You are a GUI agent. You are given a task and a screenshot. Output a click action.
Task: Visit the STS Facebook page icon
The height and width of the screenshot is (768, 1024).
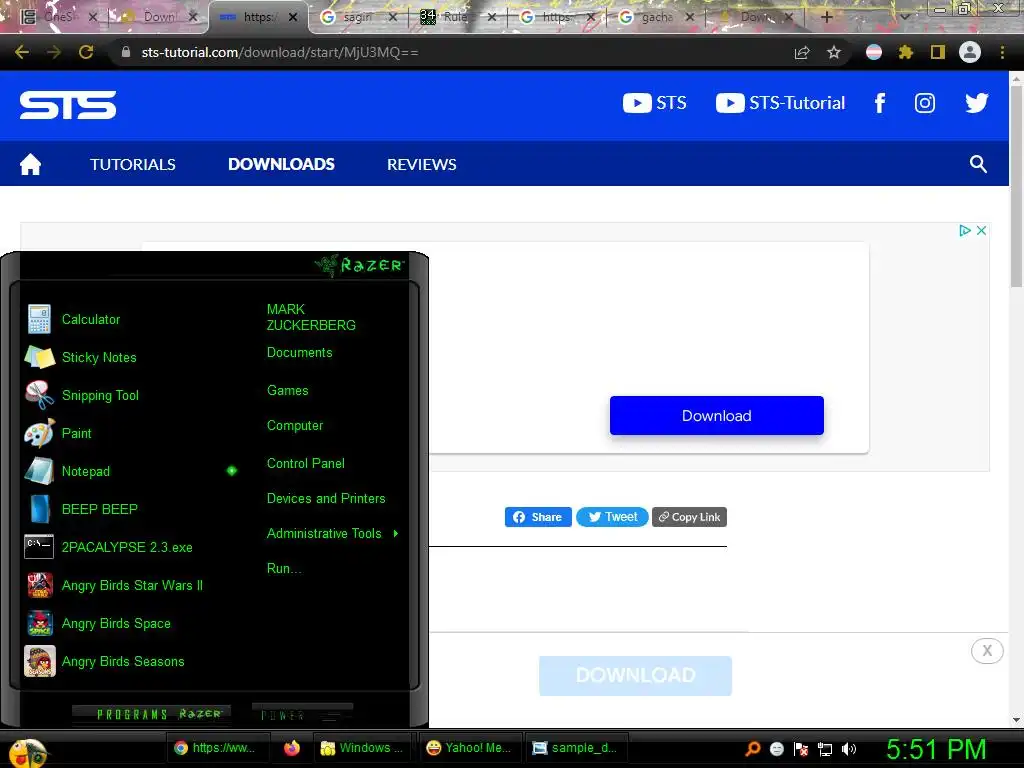880,103
